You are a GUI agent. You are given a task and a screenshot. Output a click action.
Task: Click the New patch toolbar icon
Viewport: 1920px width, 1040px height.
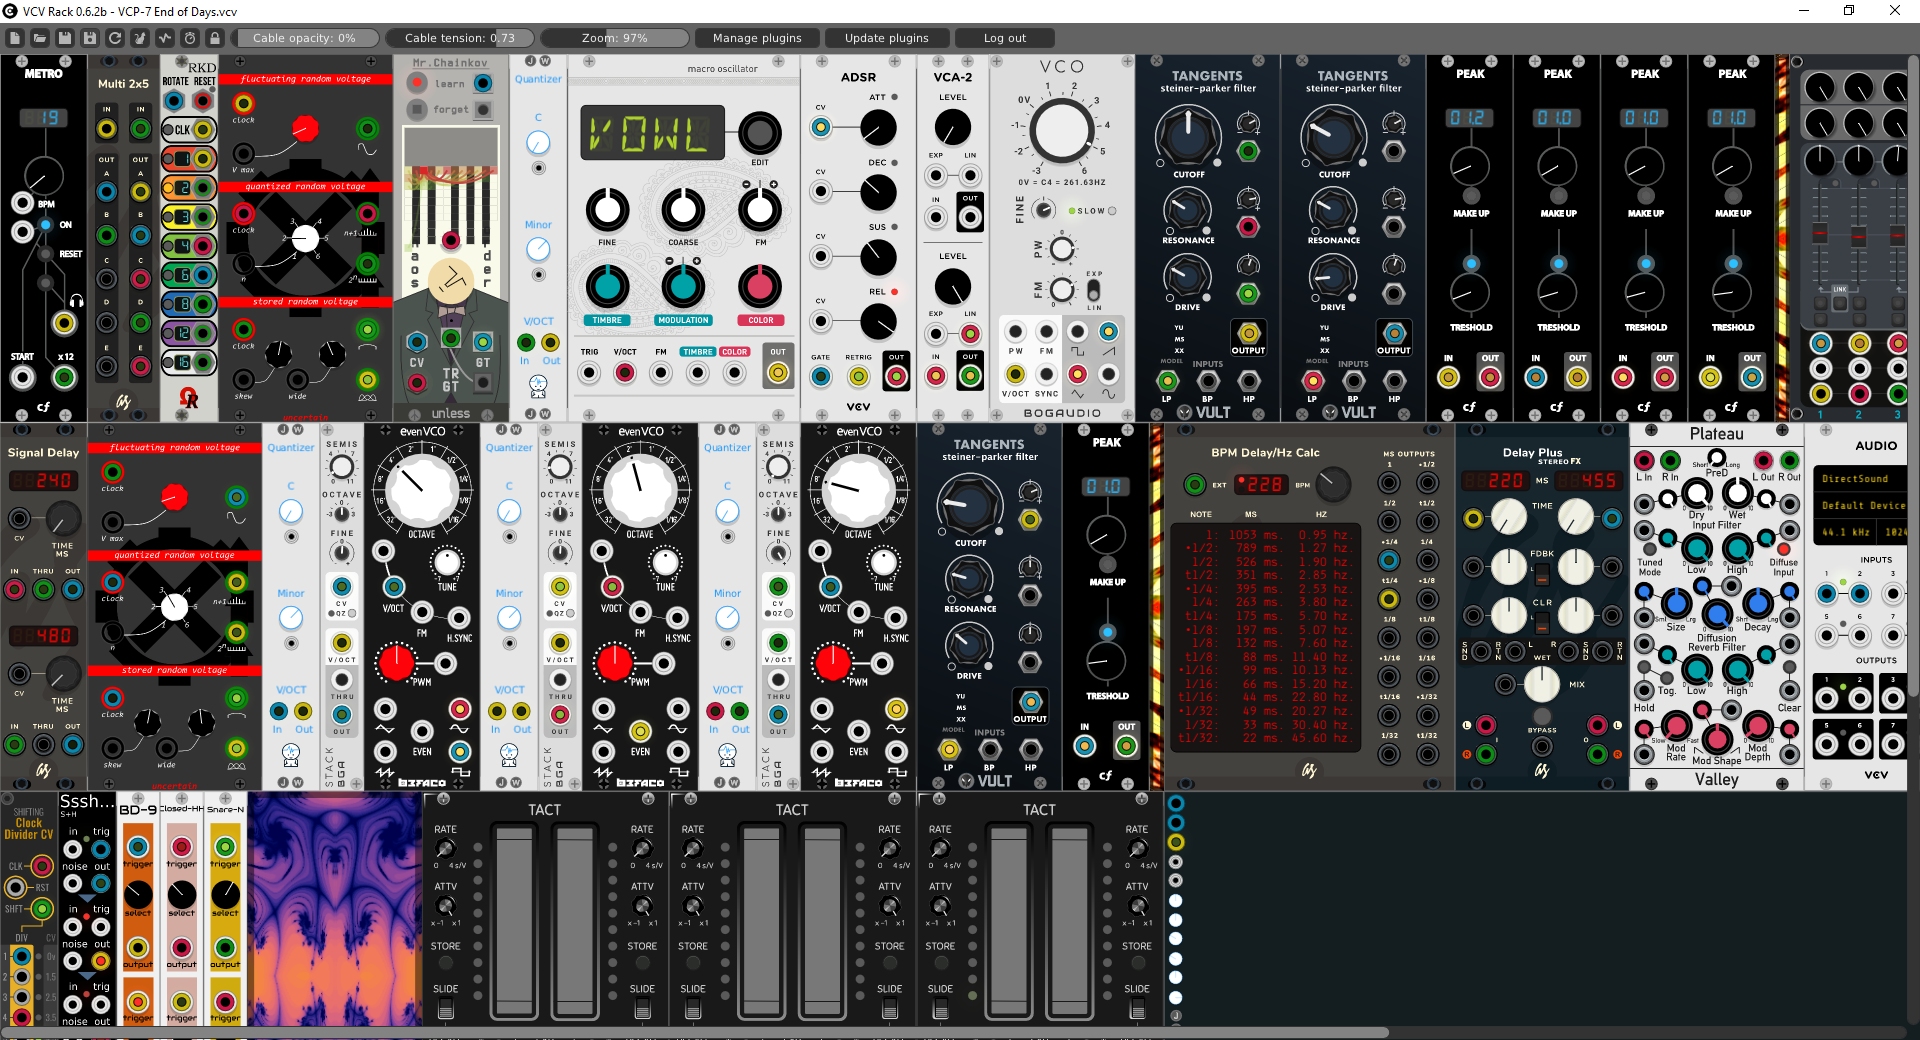15,38
